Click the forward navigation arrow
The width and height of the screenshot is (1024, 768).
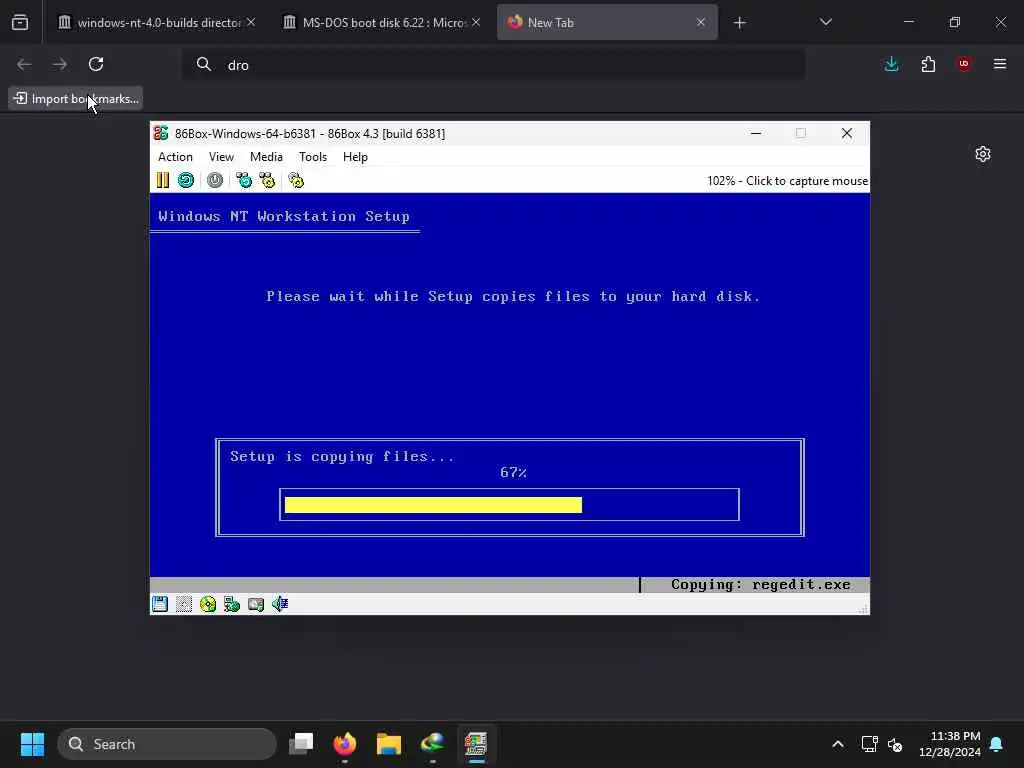coord(60,64)
